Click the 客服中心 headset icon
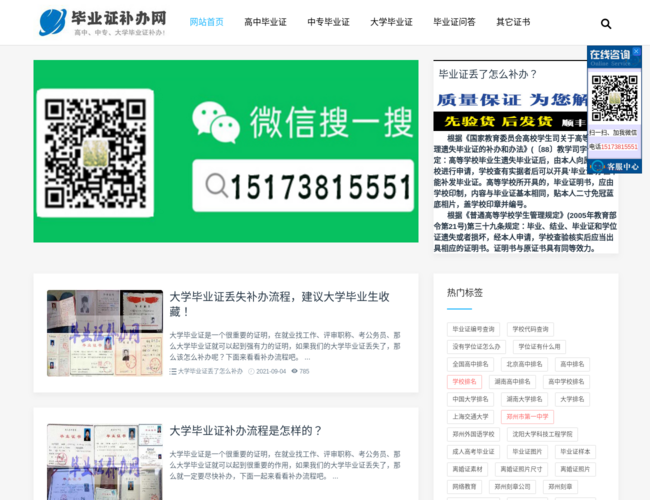 tap(597, 167)
